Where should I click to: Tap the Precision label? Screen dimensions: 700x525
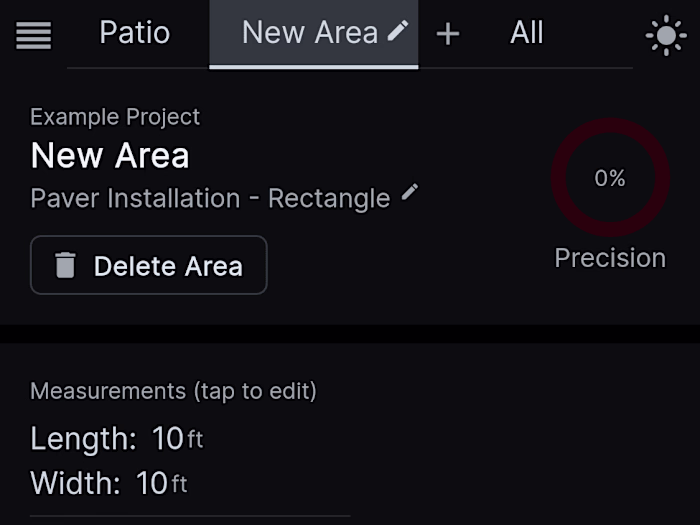click(610, 258)
